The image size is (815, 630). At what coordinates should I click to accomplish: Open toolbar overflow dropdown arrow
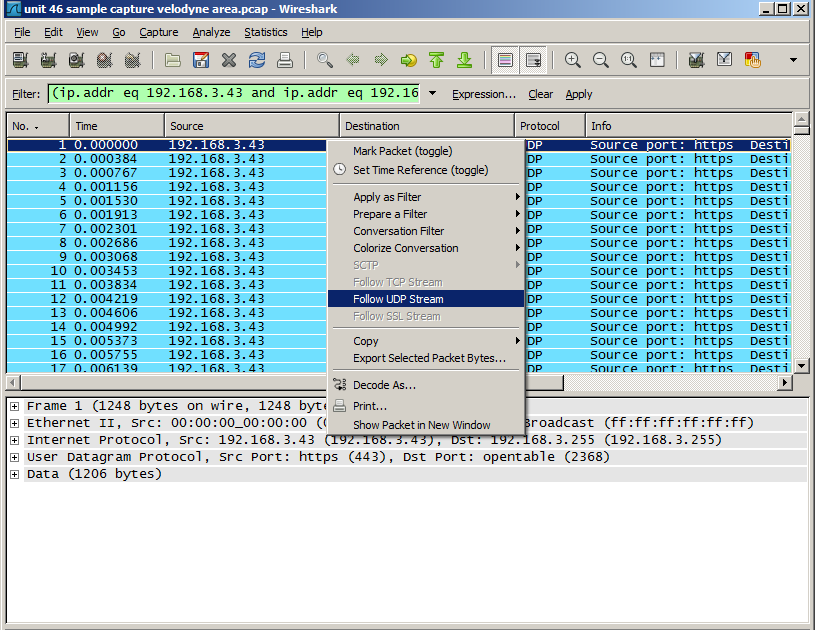tap(794, 60)
